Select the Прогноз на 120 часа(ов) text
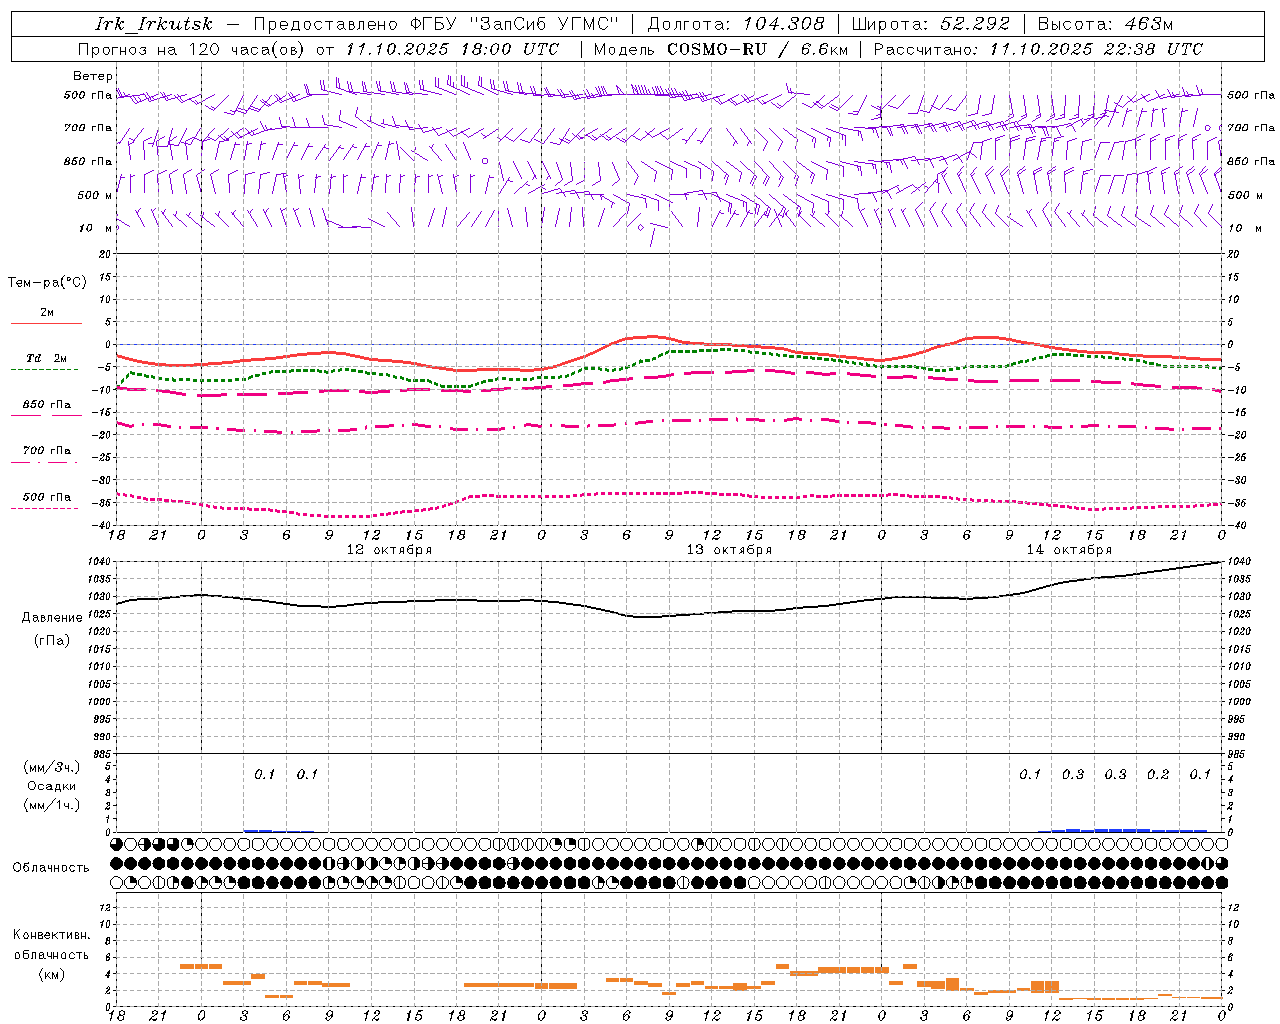The width and height of the screenshot is (1280, 1024). coord(193,49)
